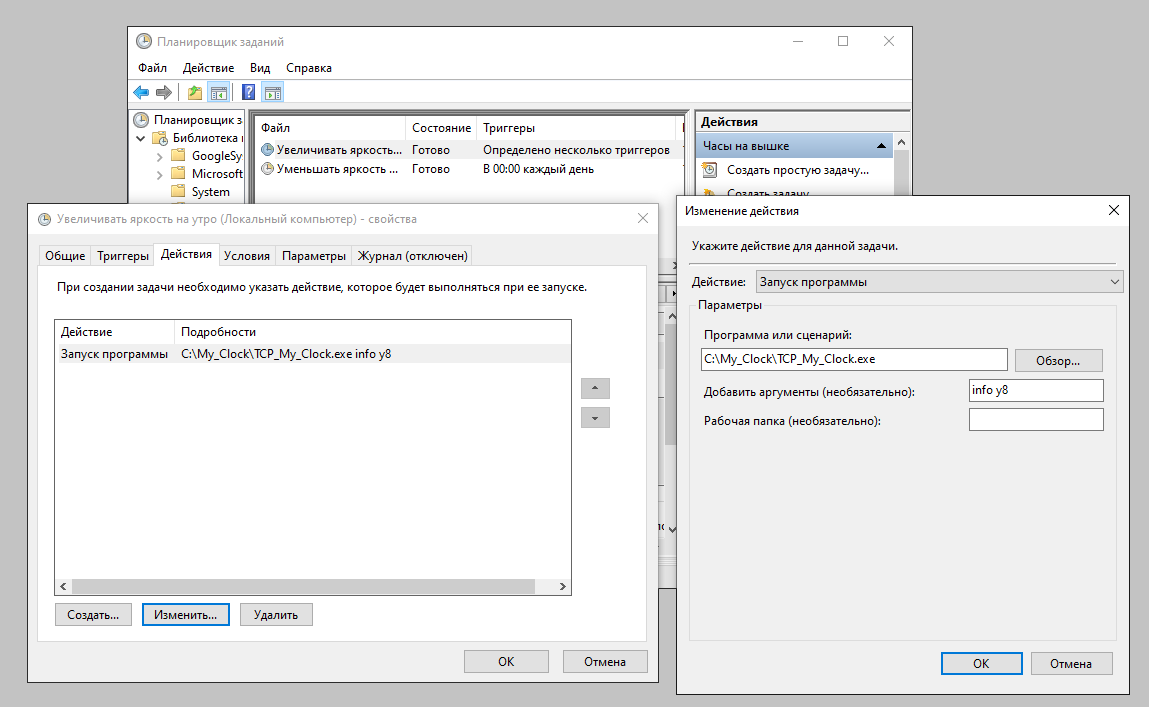Image resolution: width=1149 pixels, height=707 pixels.
Task: Expand the Microsoft folder node
Action: (159, 174)
